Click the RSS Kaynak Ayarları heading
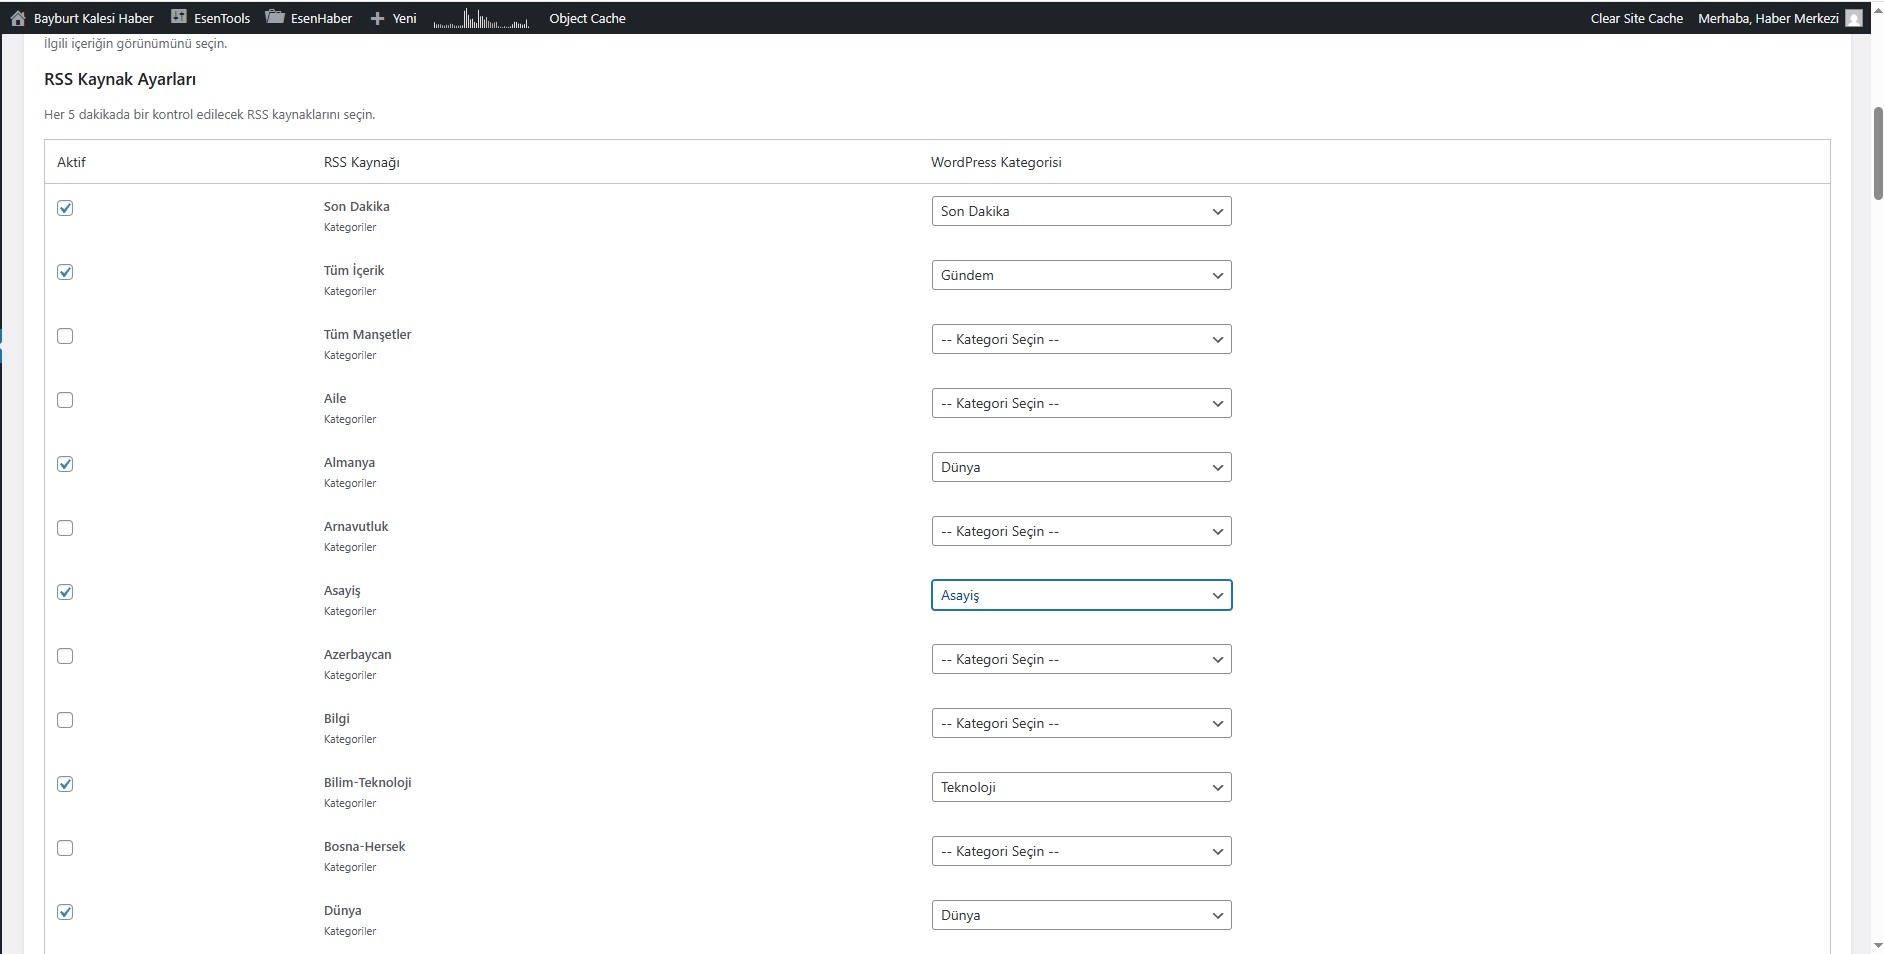 pos(120,79)
